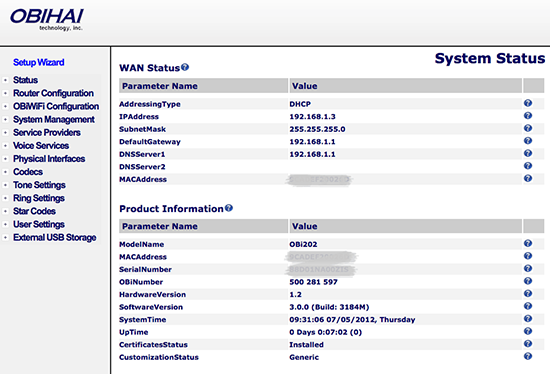Expand the Router Configuration node

[5, 93]
